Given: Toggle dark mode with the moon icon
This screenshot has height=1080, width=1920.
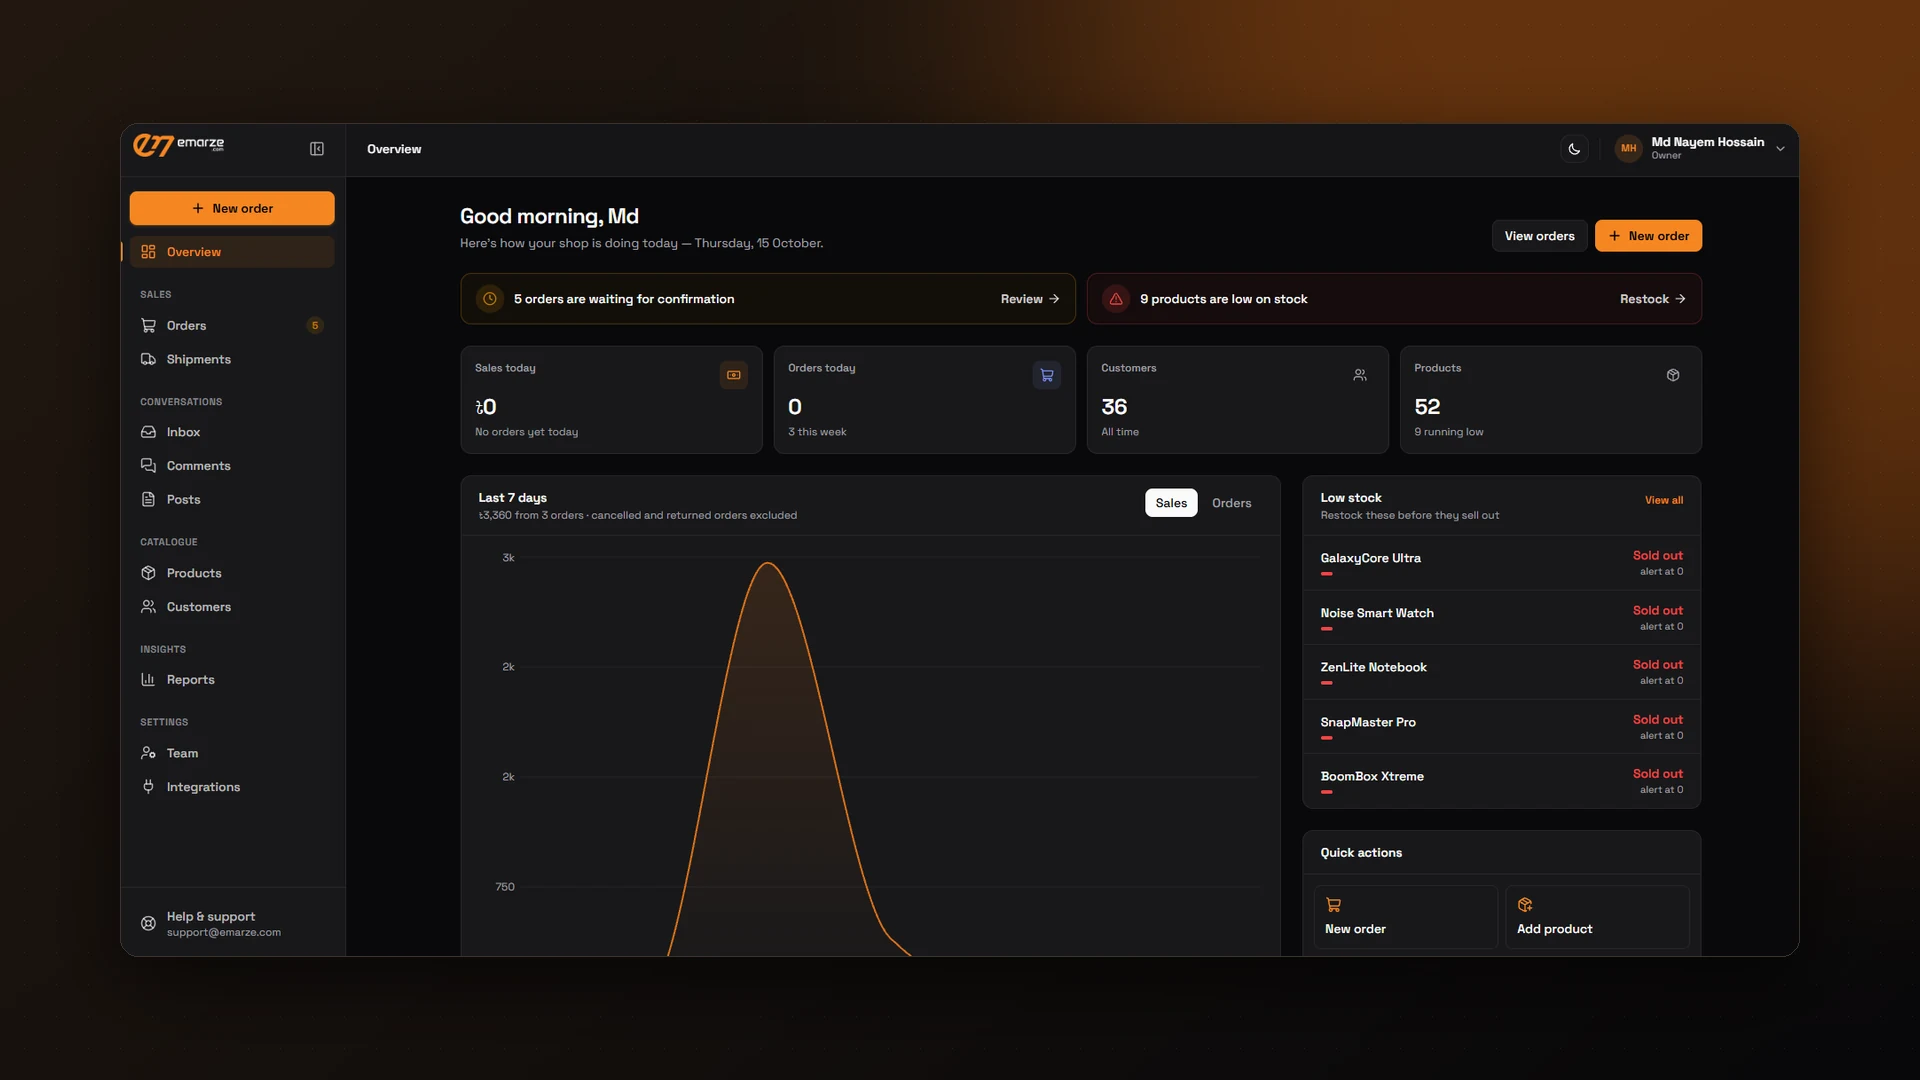Looking at the screenshot, I should pos(1574,149).
